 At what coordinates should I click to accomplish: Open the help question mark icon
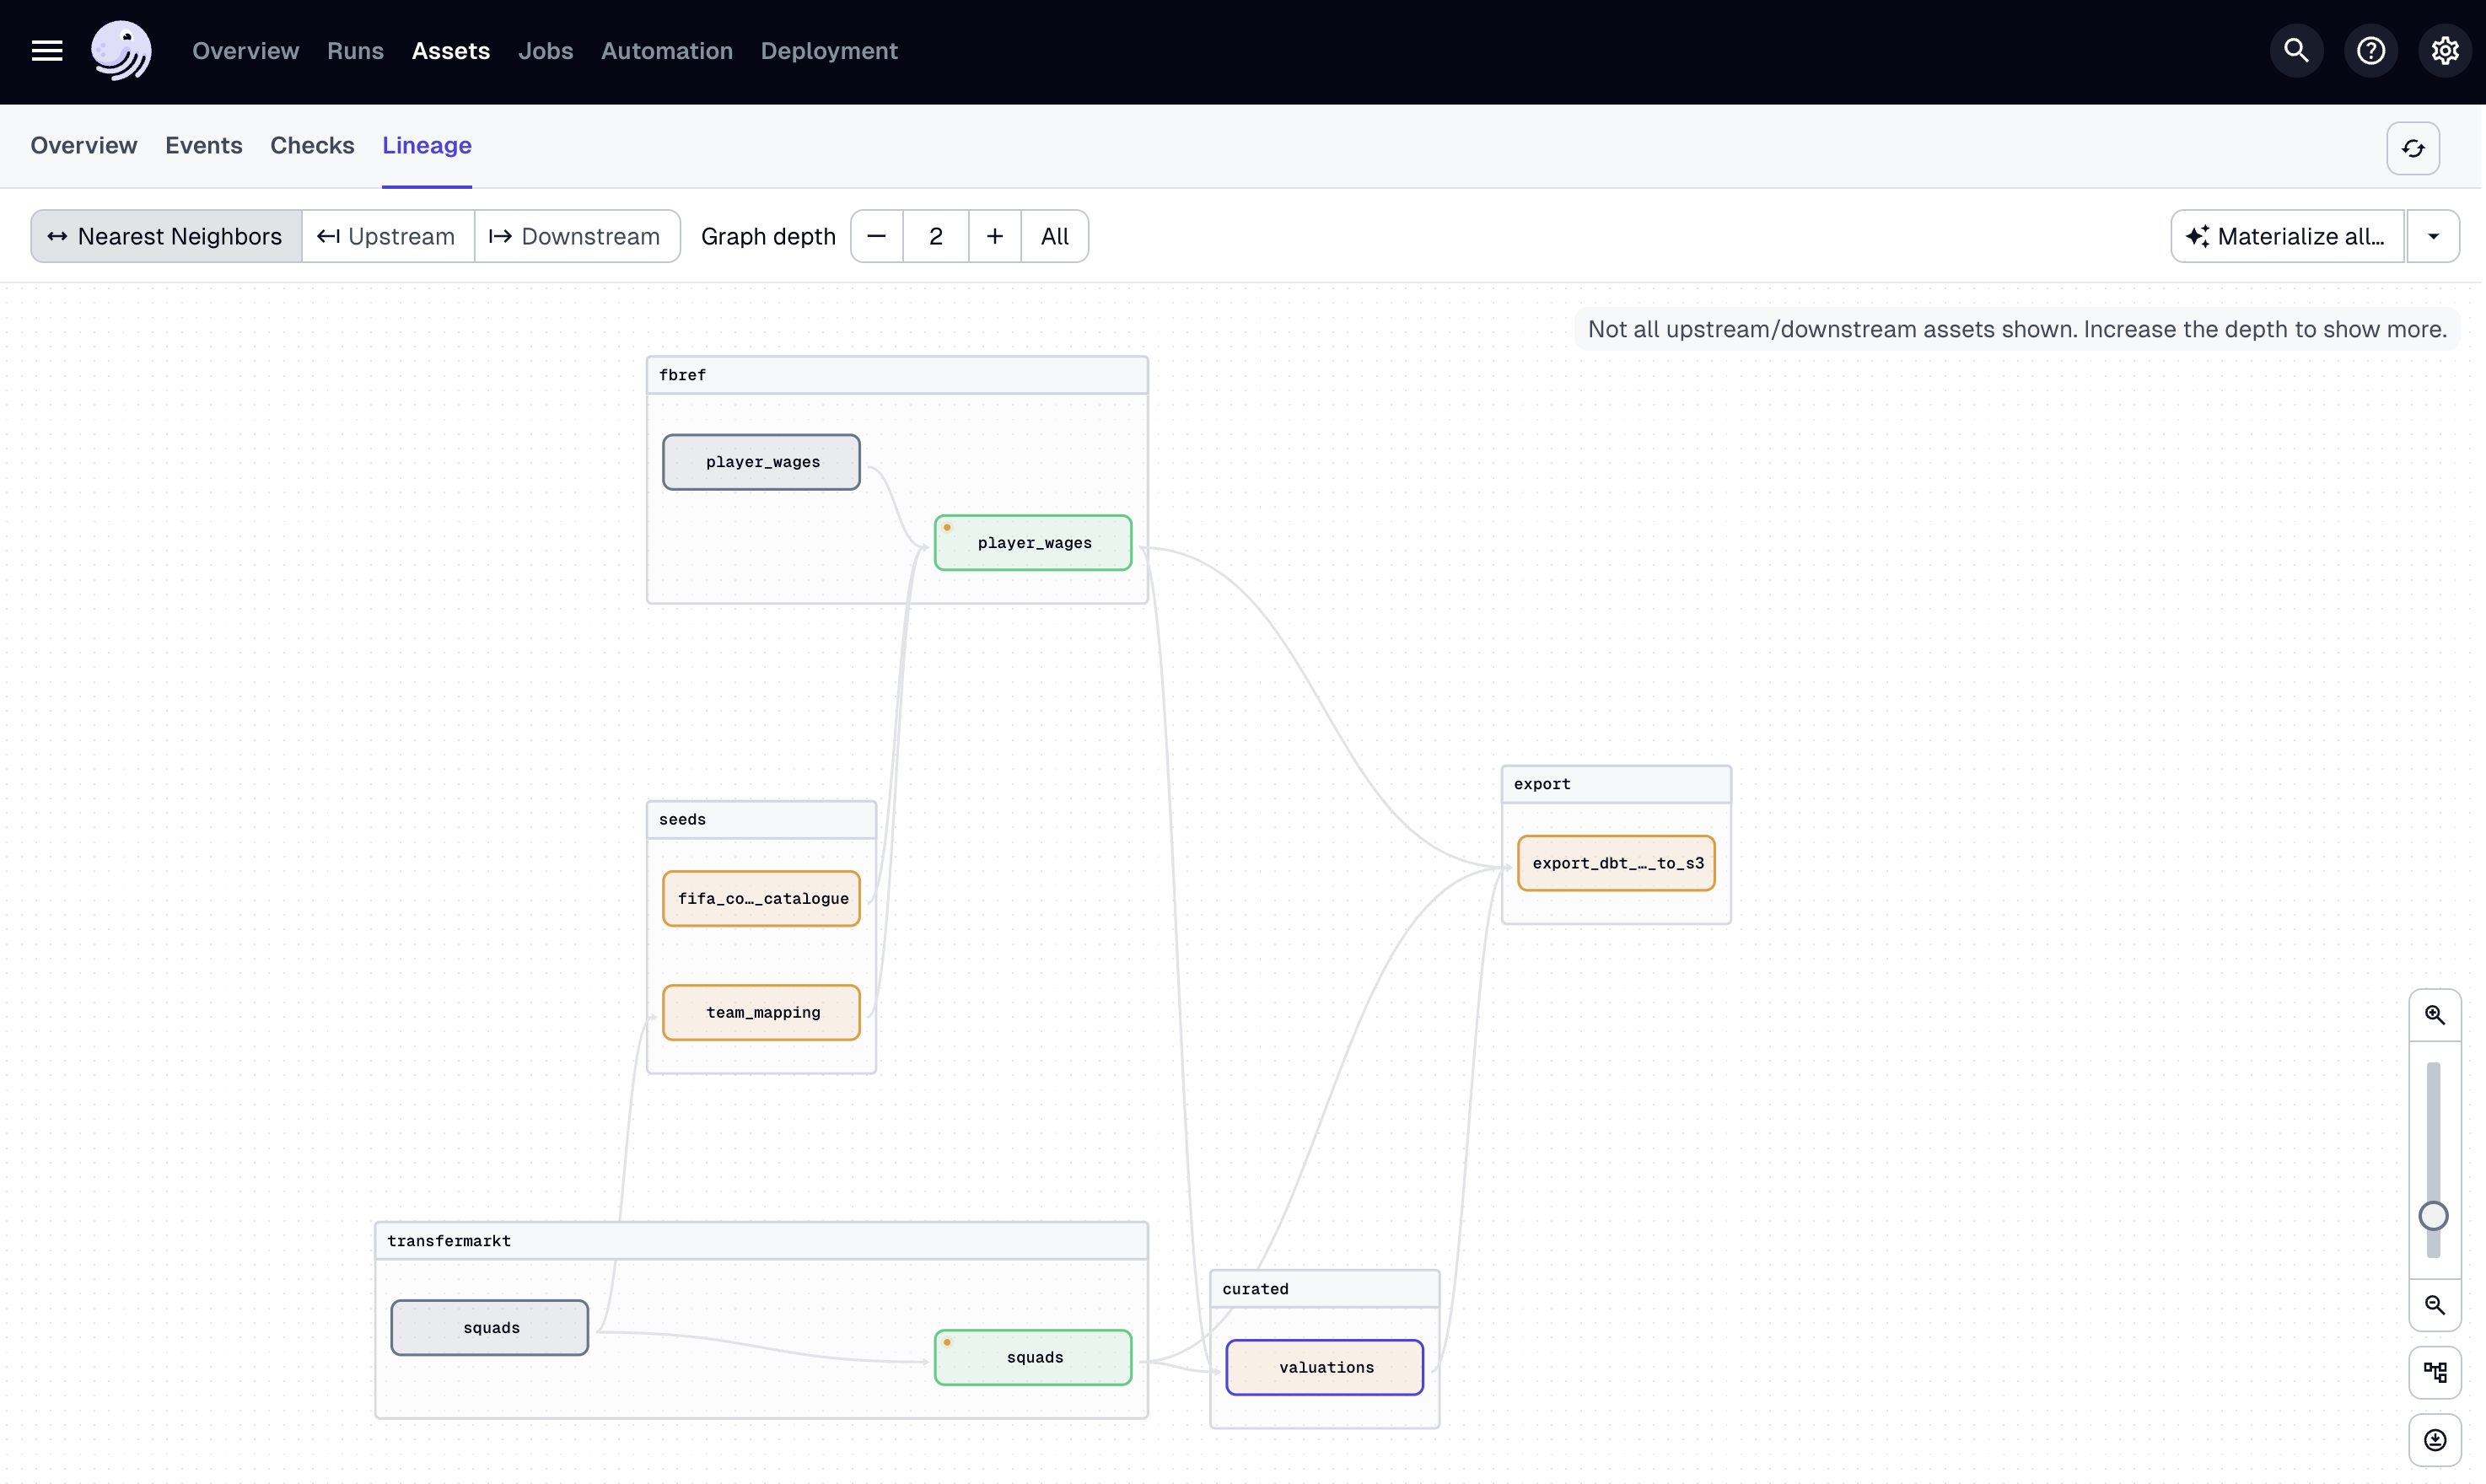pos(2370,51)
